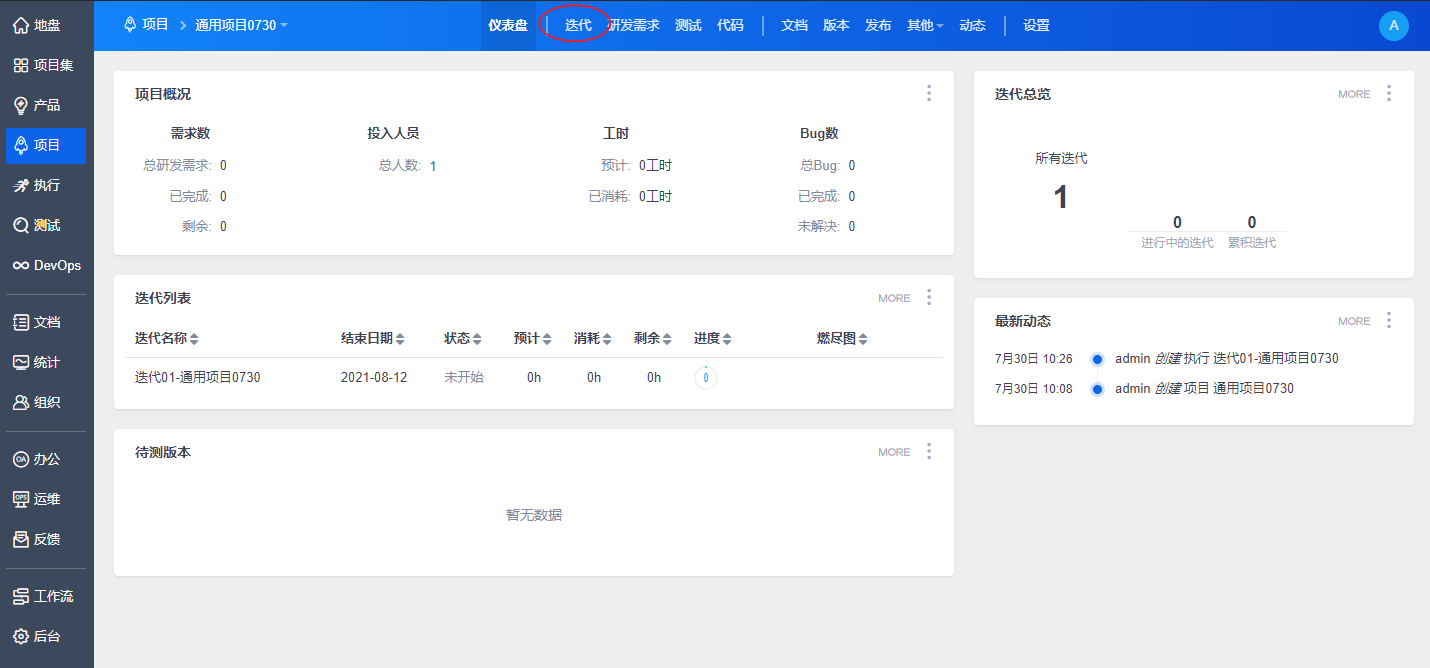Open 待测版本 panel three-dot menu

[929, 451]
